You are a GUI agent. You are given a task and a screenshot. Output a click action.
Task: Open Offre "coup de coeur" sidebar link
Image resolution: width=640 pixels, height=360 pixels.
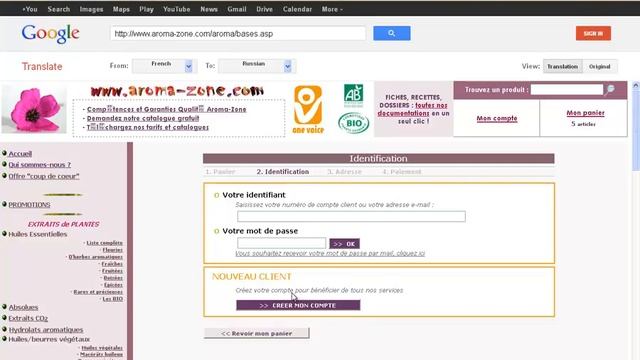(x=44, y=176)
